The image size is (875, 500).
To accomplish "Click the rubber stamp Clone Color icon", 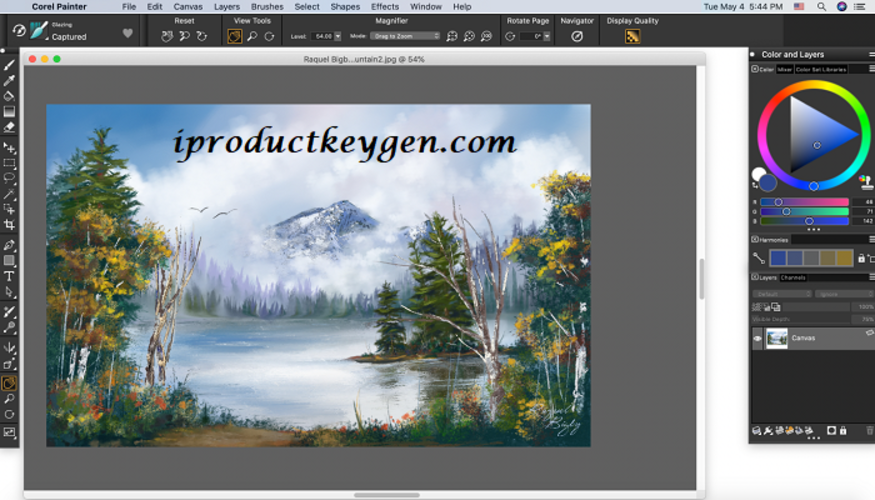I will [866, 181].
